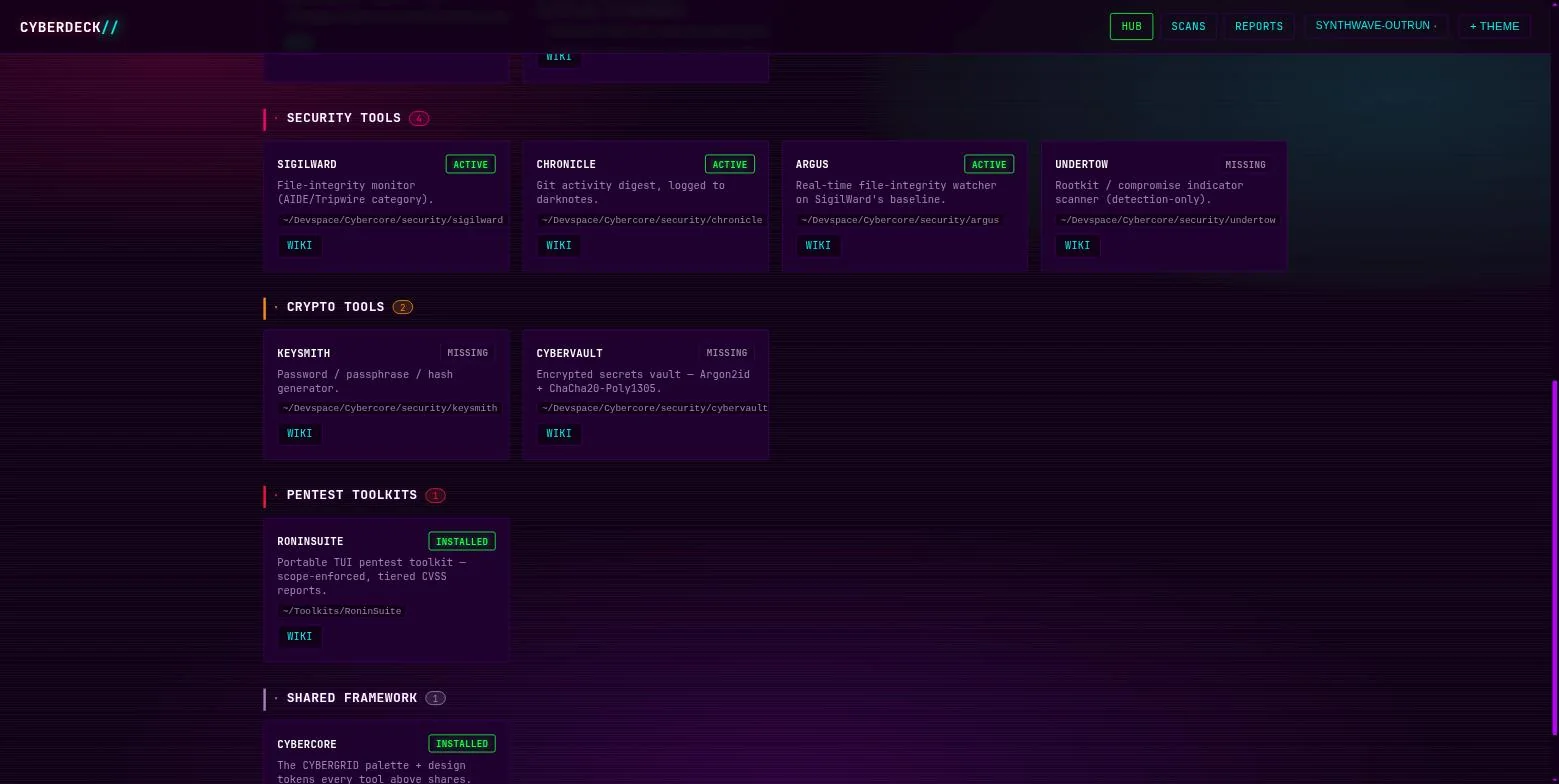
Task: Select the CRYPTO TOOLS section heading
Action: (336, 307)
